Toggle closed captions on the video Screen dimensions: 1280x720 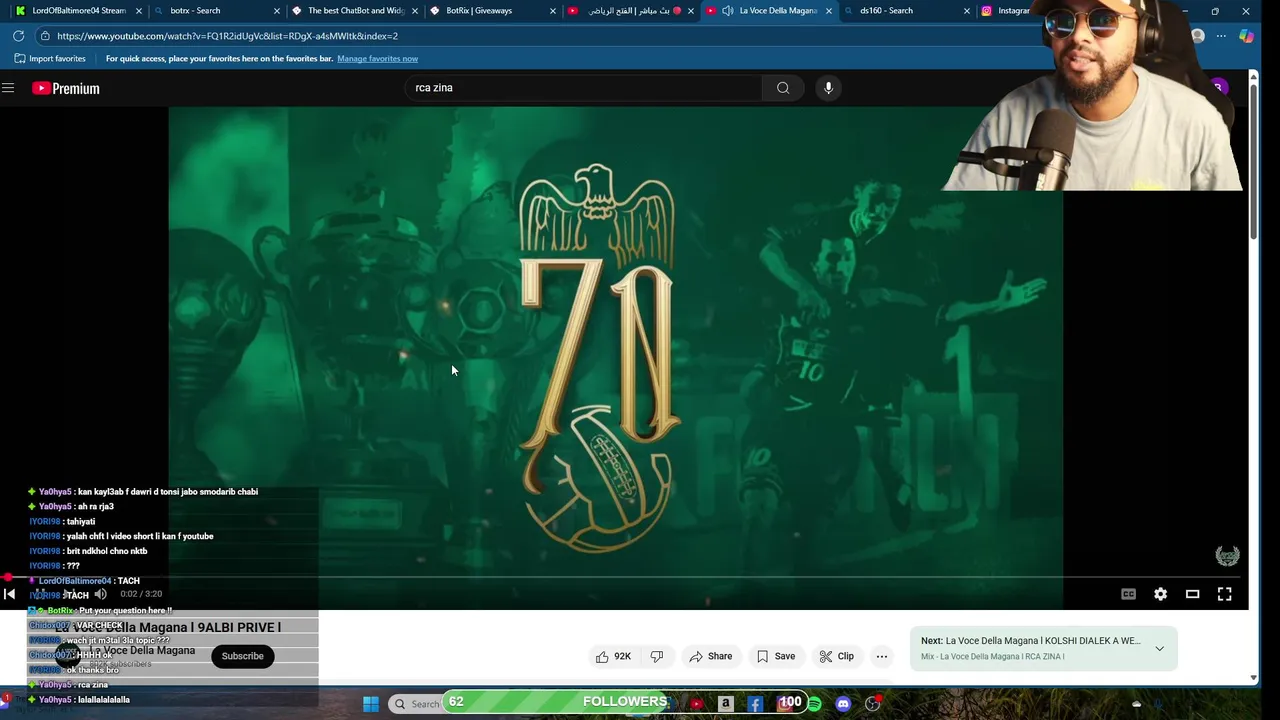tap(1128, 594)
